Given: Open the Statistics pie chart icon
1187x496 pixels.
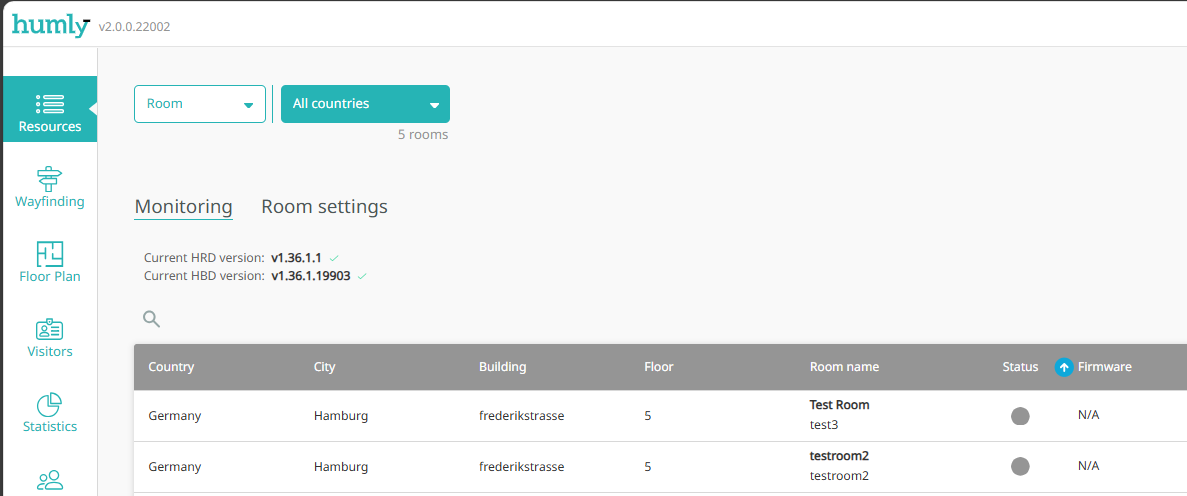Looking at the screenshot, I should click(49, 404).
